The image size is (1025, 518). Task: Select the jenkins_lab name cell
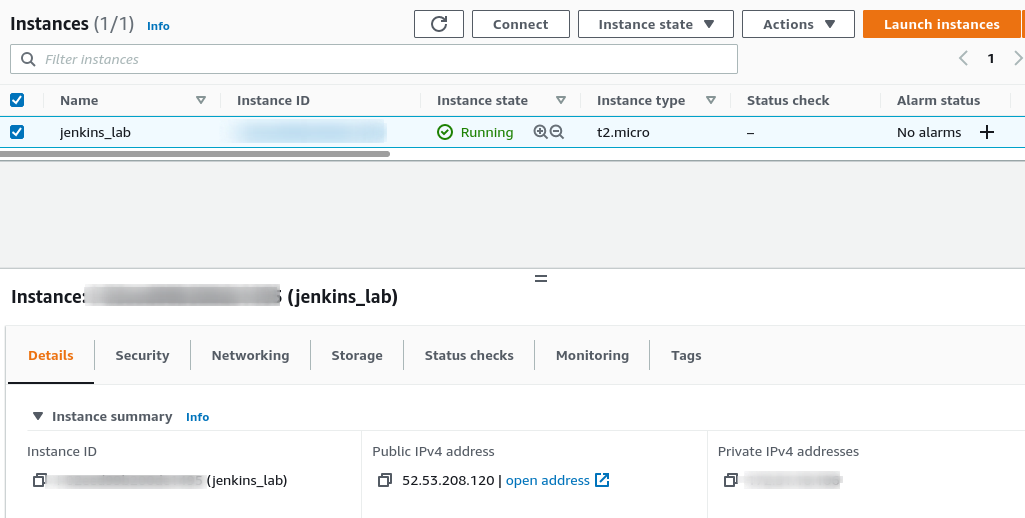95,132
